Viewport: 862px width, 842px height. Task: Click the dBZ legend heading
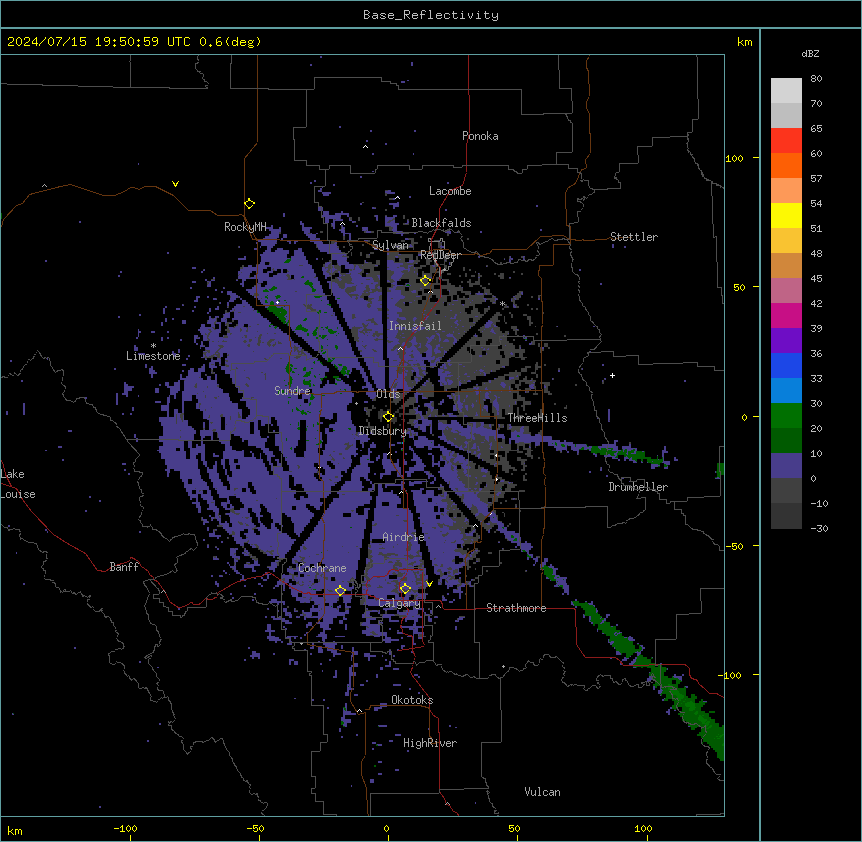[810, 53]
